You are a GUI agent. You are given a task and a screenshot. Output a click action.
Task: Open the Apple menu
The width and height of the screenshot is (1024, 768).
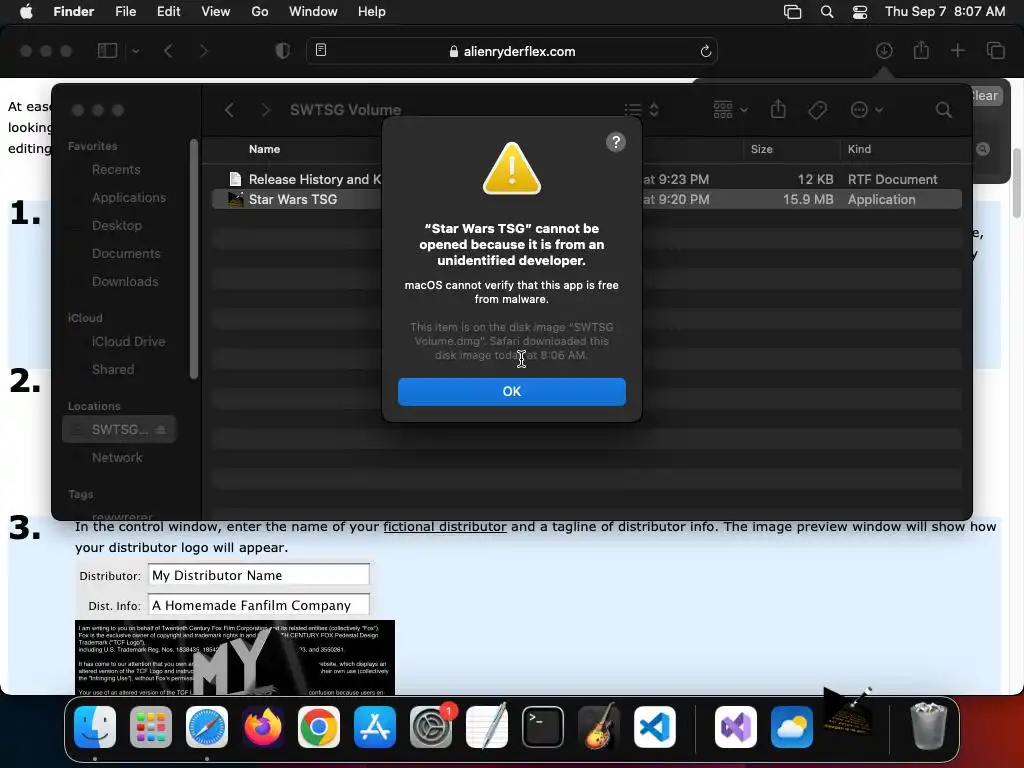click(26, 12)
